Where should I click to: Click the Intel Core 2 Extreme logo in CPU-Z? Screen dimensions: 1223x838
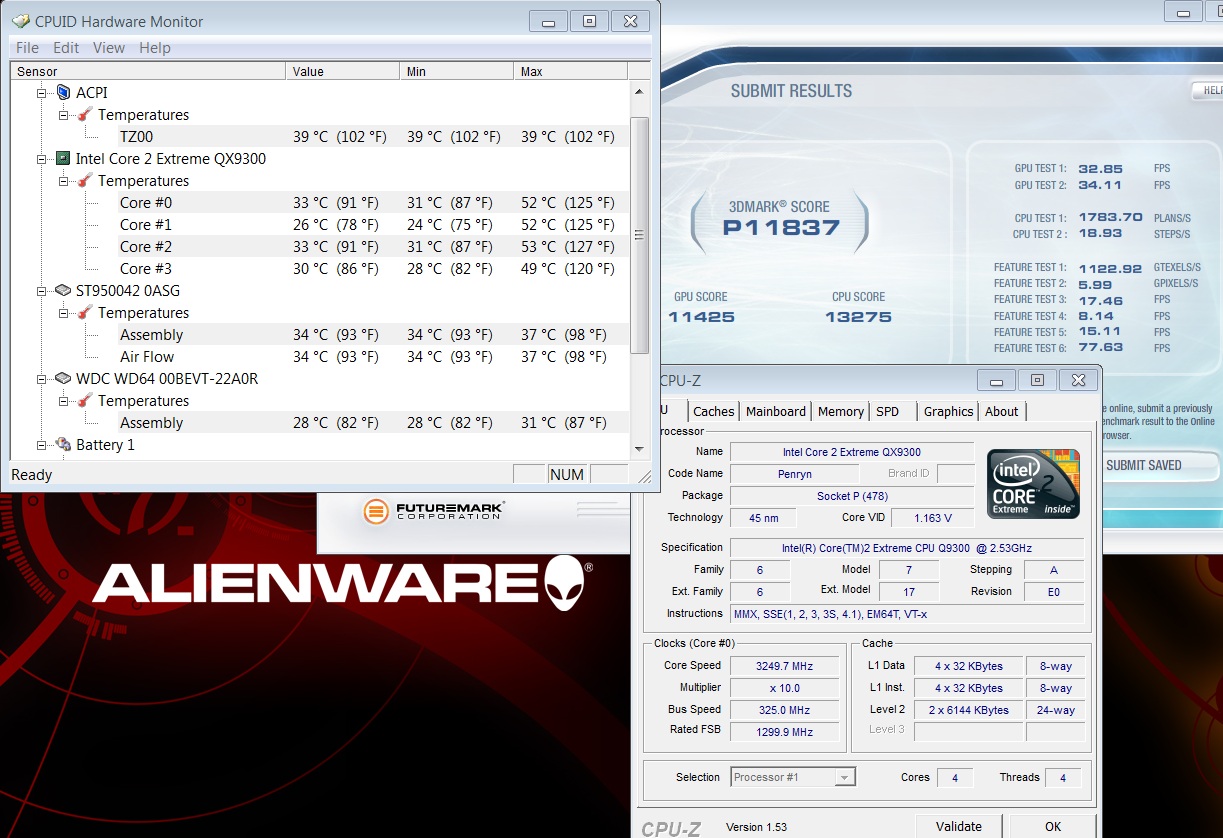(1034, 483)
